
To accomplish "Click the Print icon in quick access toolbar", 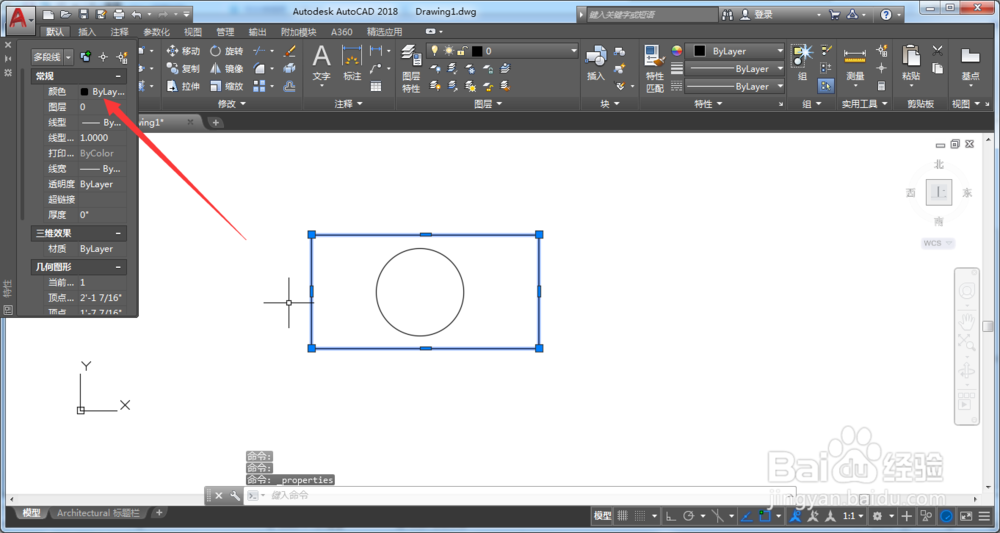I will pos(119,14).
